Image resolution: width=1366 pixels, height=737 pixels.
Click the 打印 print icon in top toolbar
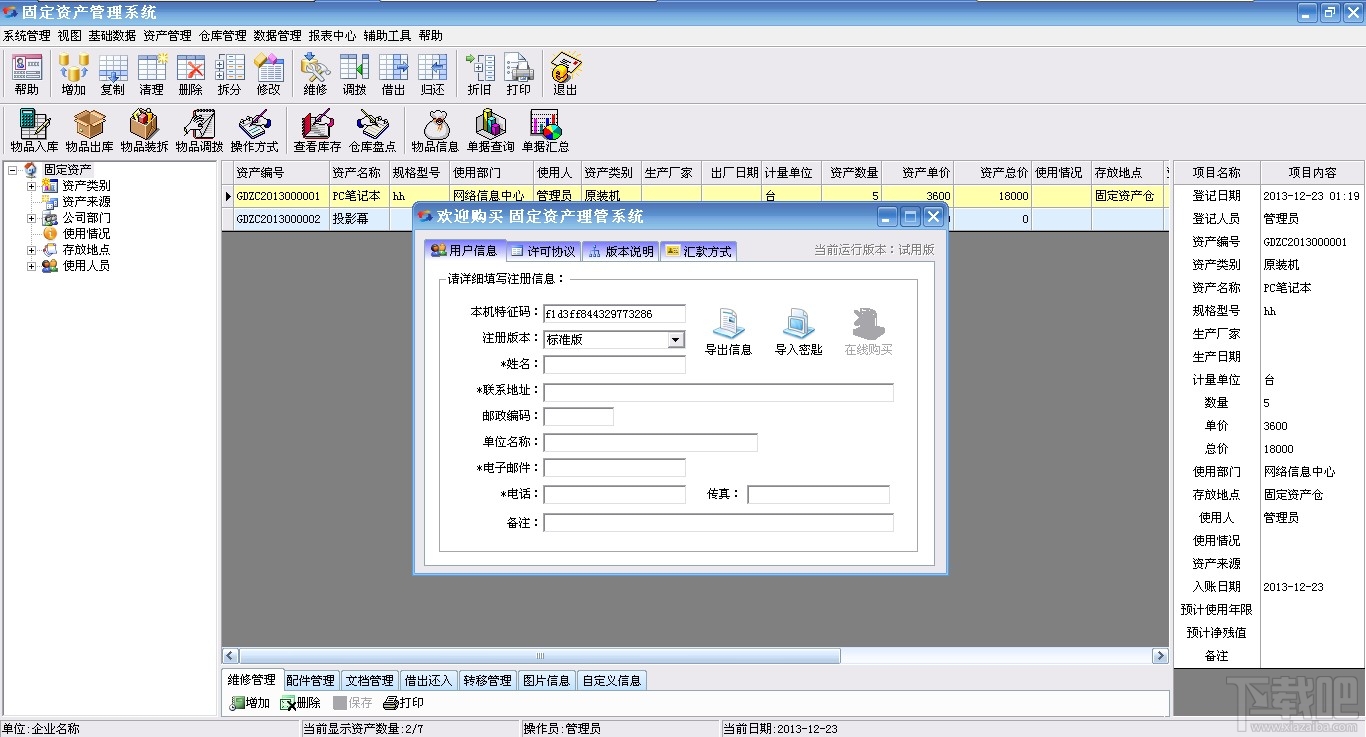519,74
